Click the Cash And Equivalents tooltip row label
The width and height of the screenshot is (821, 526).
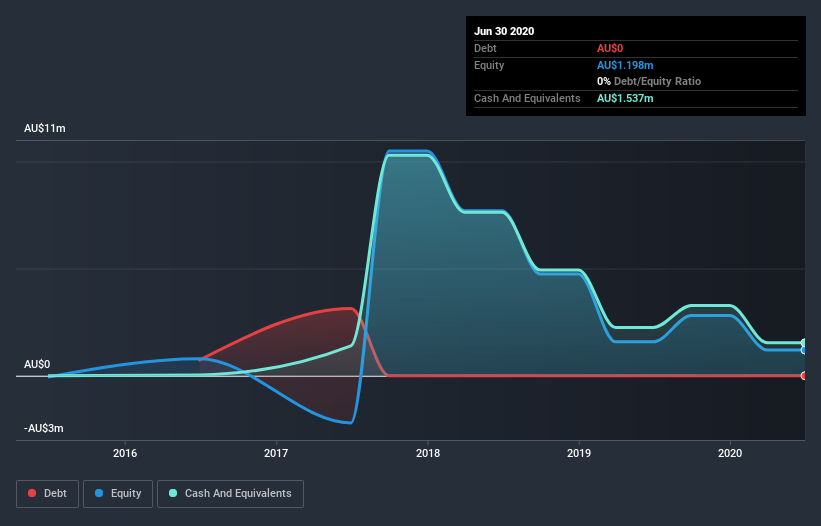pyautogui.click(x=527, y=98)
